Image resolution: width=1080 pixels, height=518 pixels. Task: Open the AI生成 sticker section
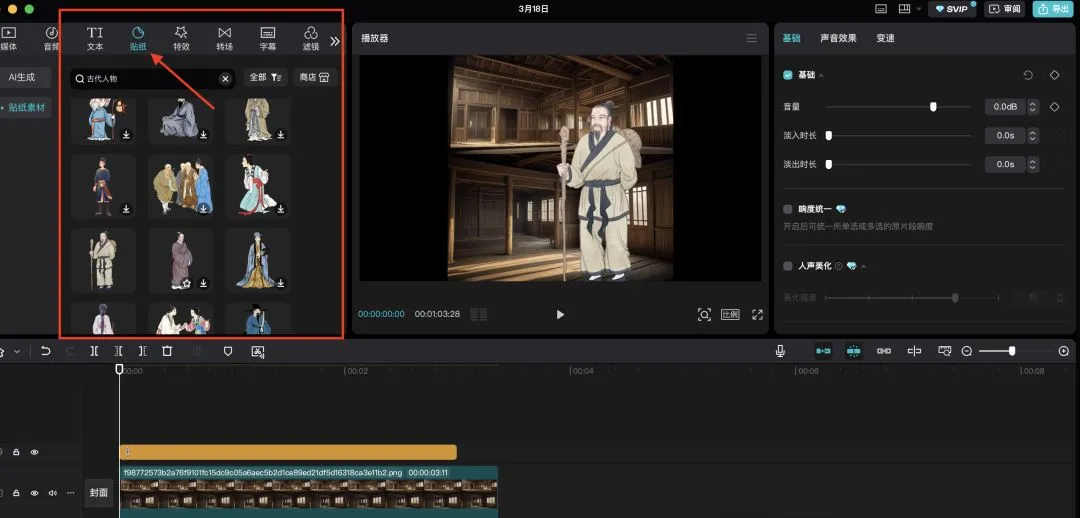tap(22, 77)
